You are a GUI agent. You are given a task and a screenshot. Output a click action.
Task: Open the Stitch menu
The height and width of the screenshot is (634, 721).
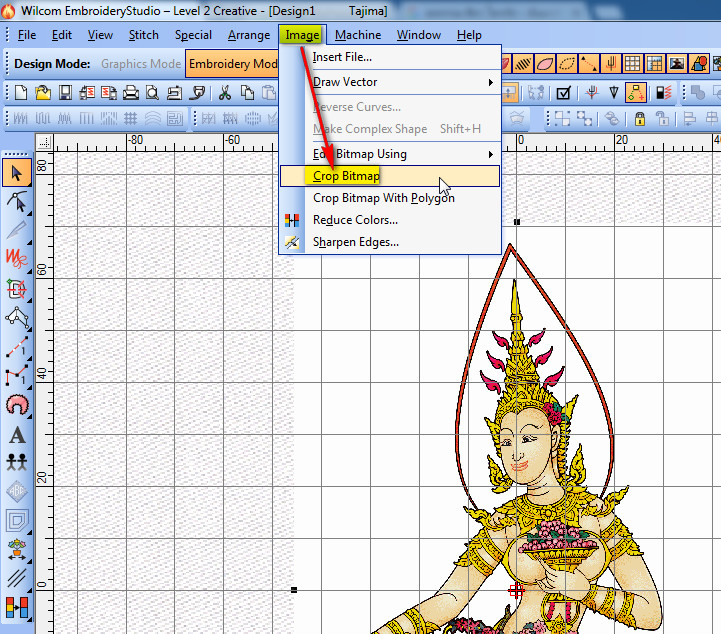(x=143, y=35)
